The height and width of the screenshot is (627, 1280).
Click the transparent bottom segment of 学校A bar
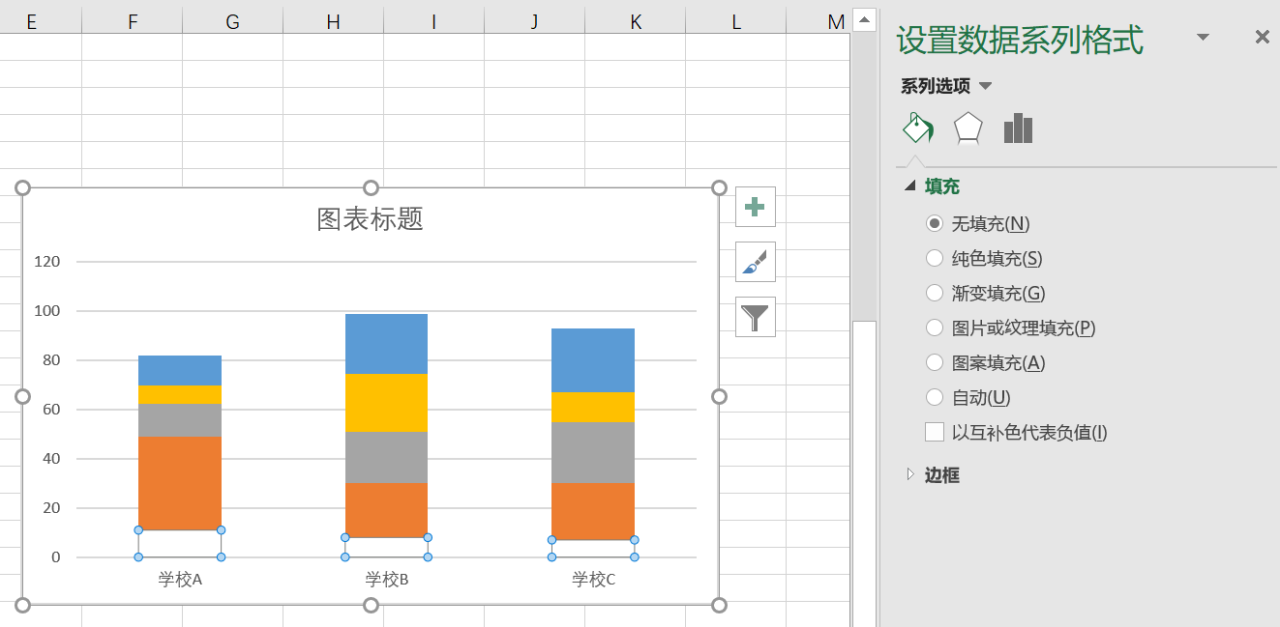[180, 543]
